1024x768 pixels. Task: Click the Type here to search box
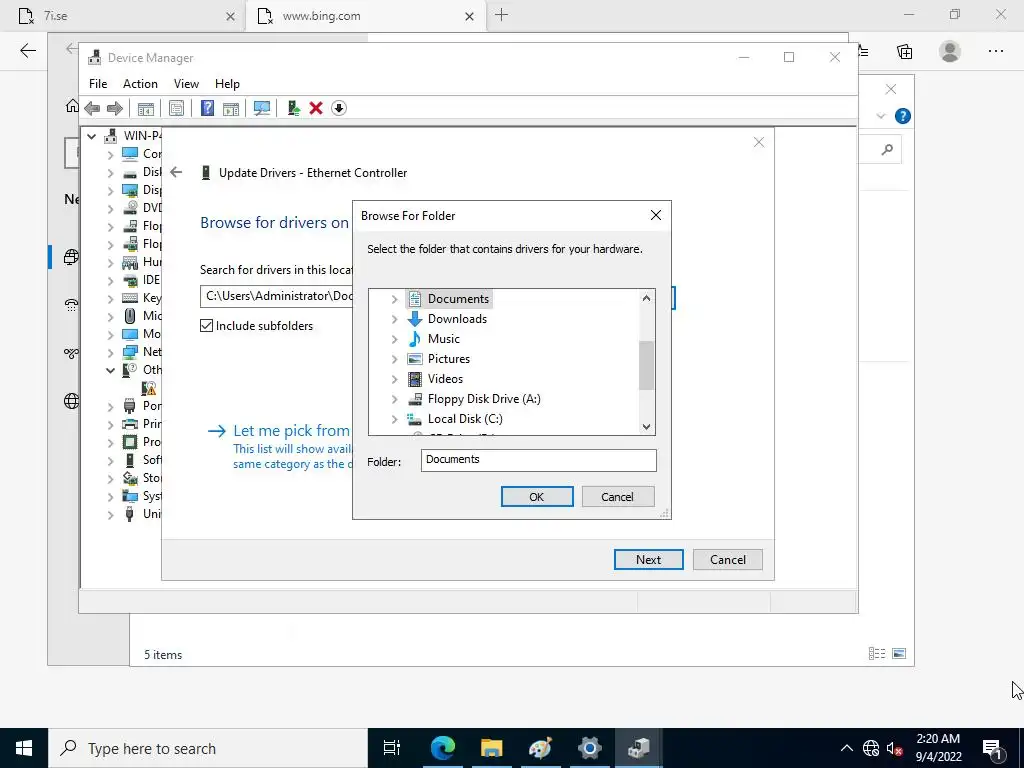(208, 748)
